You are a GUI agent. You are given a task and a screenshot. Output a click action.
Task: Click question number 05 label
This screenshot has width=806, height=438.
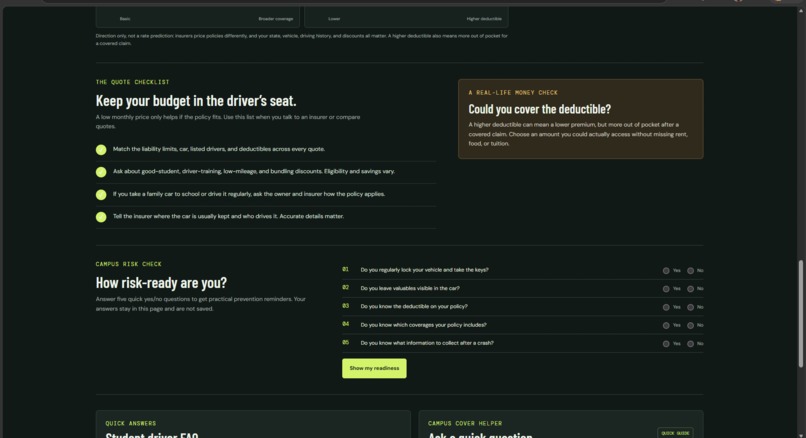tap(345, 342)
